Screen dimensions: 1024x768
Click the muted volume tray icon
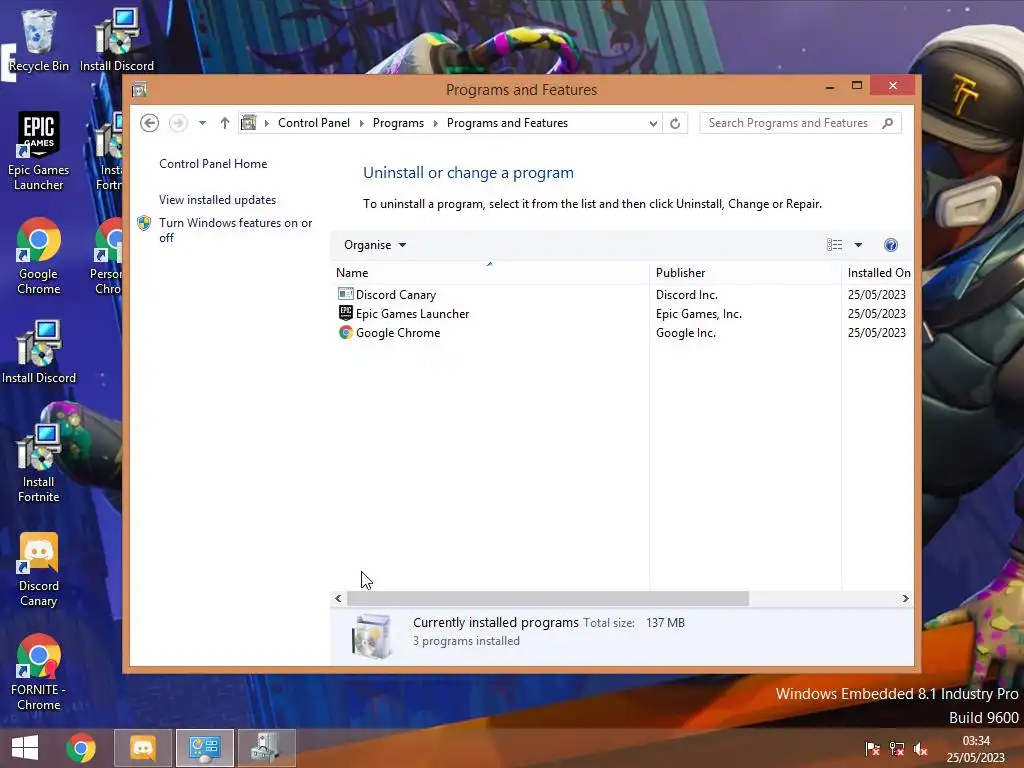click(x=921, y=749)
